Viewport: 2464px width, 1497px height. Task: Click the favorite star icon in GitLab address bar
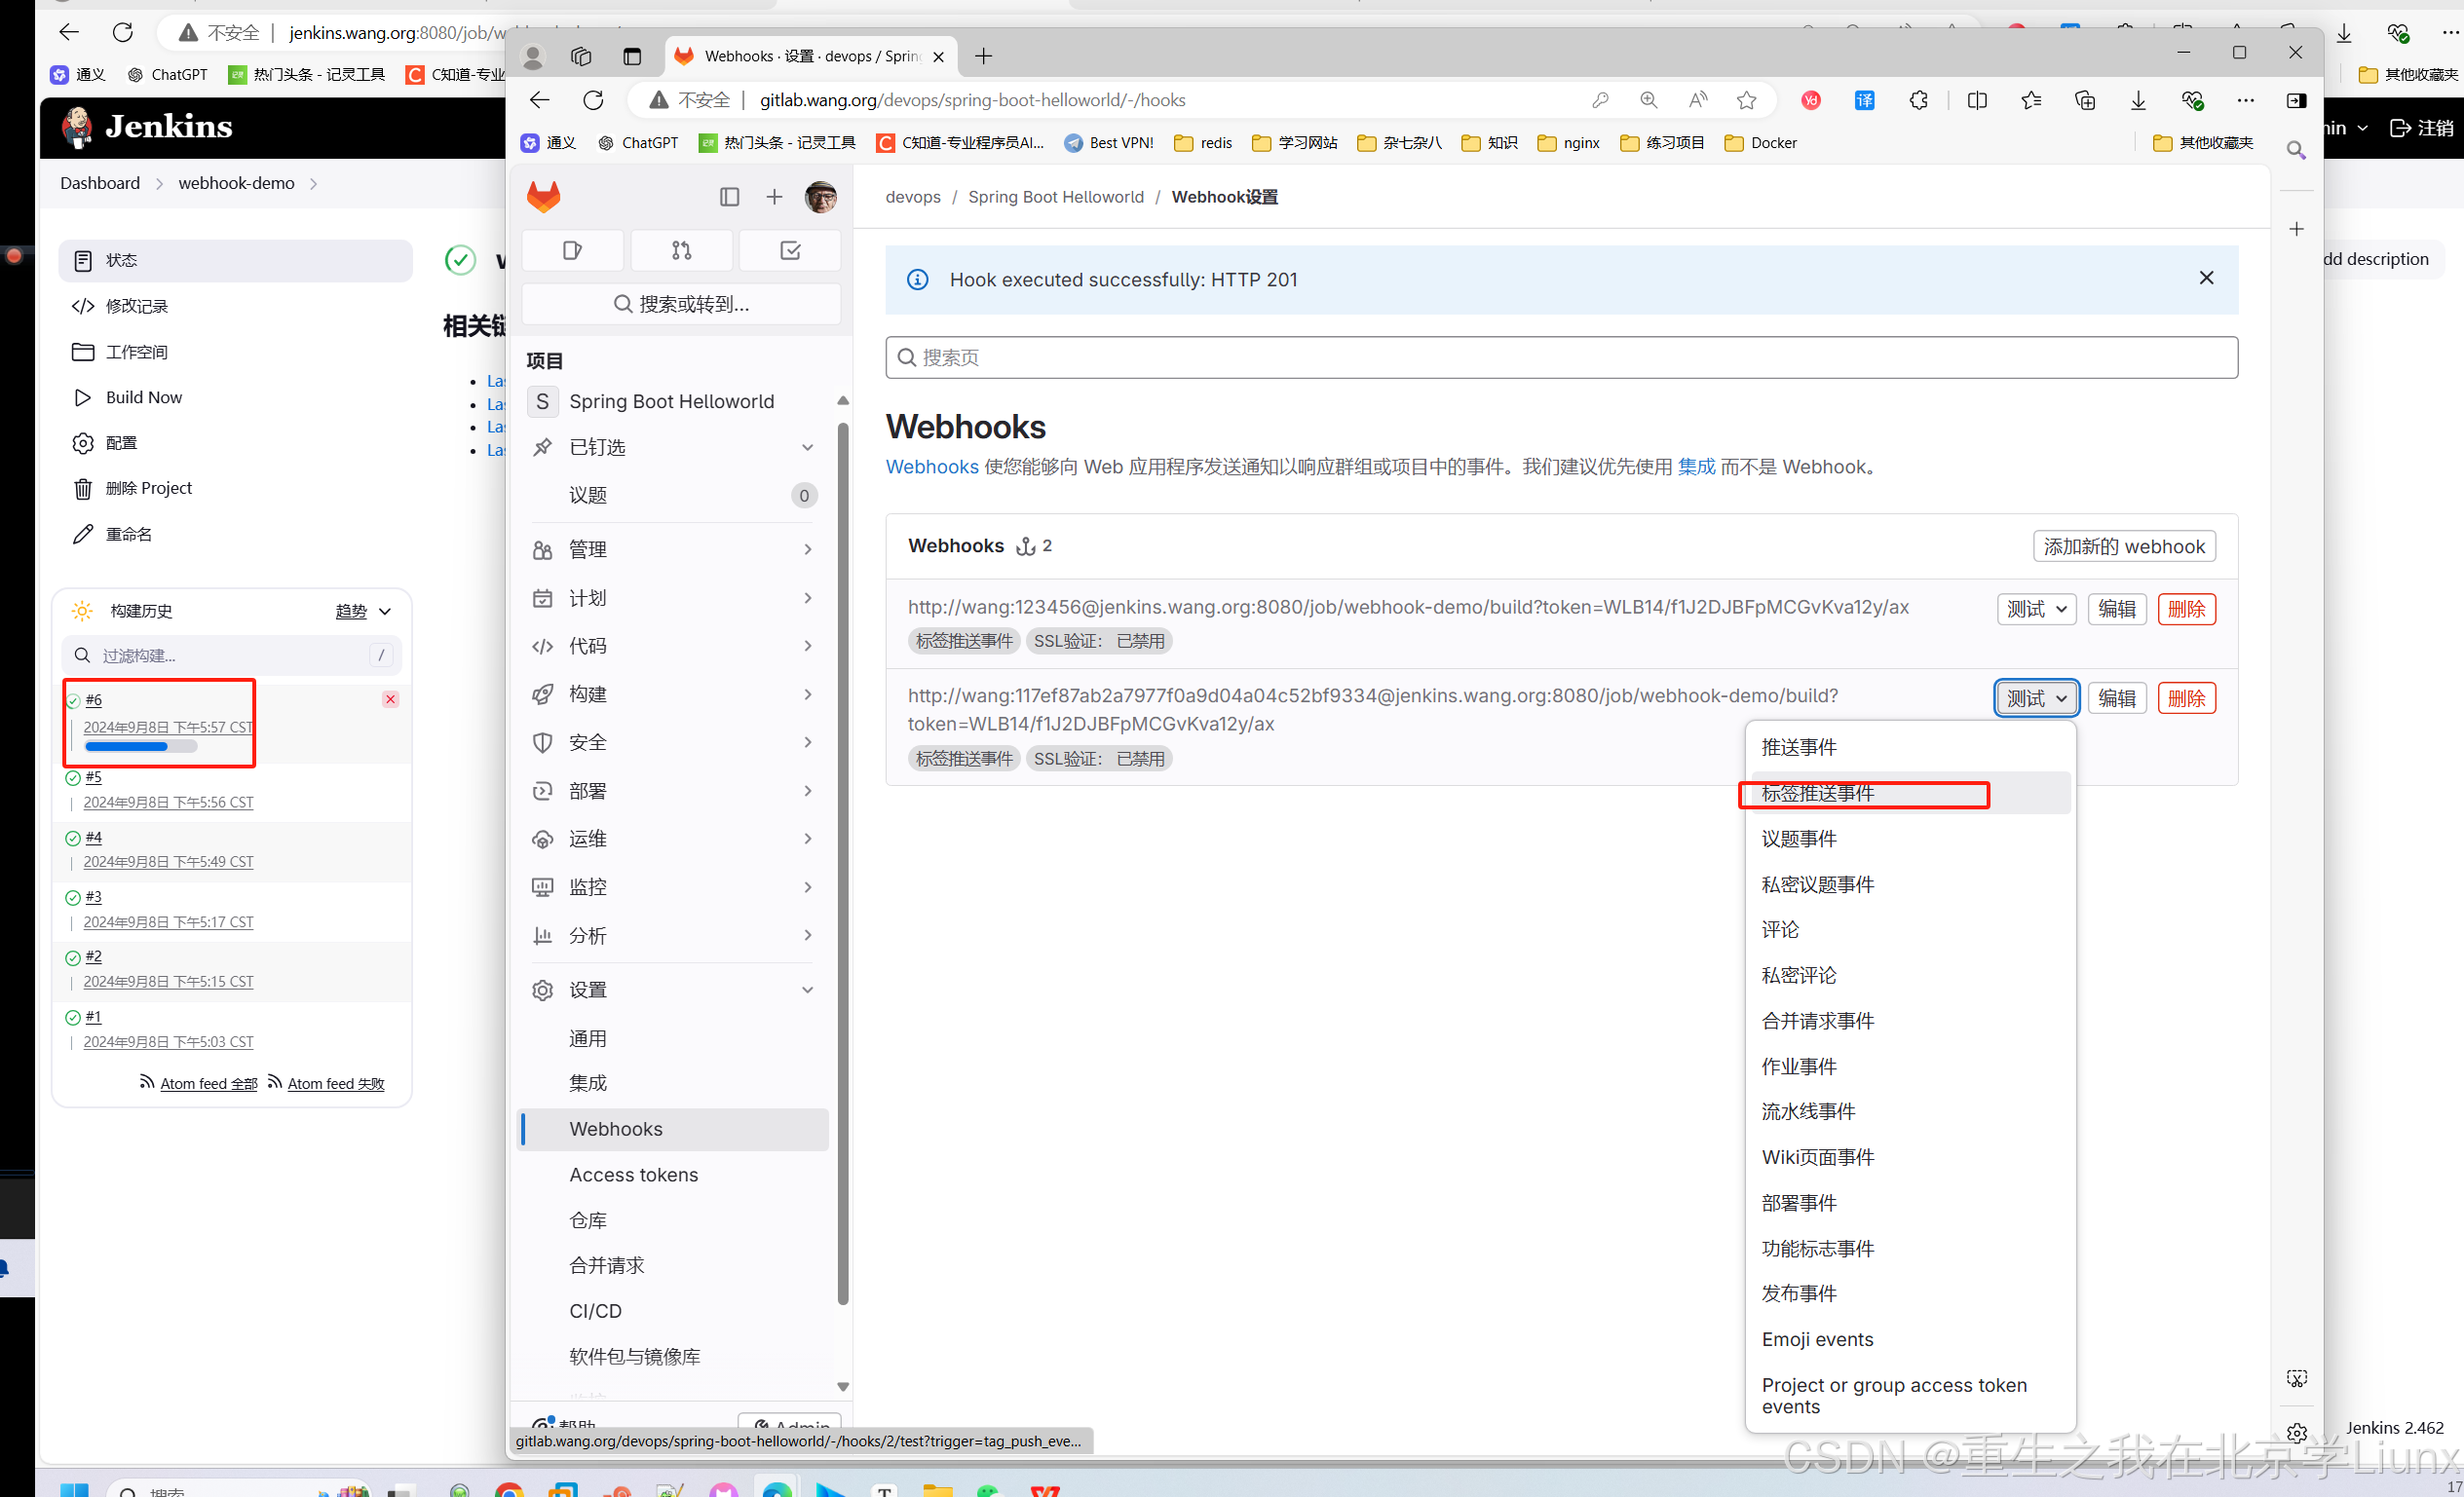[1746, 100]
